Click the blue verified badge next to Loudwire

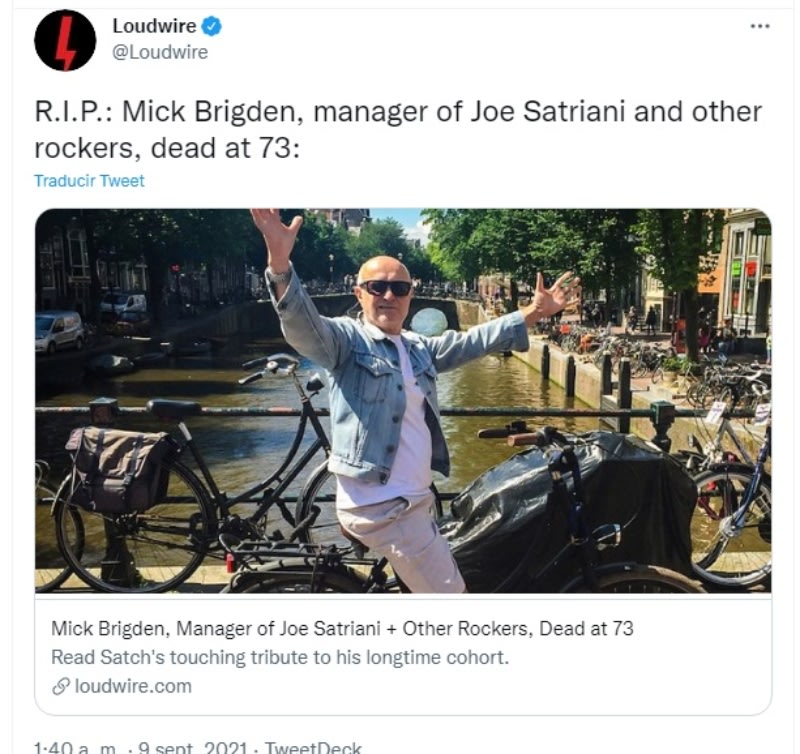211,26
